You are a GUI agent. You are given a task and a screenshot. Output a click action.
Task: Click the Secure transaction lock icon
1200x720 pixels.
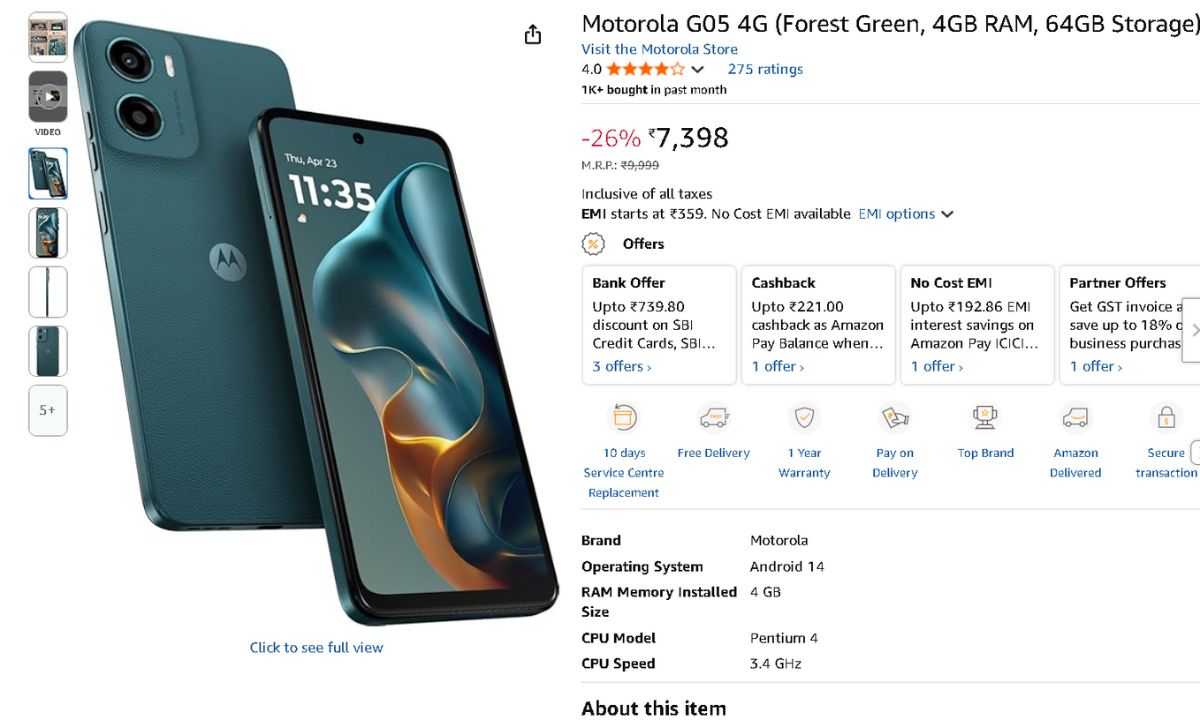coord(1165,417)
